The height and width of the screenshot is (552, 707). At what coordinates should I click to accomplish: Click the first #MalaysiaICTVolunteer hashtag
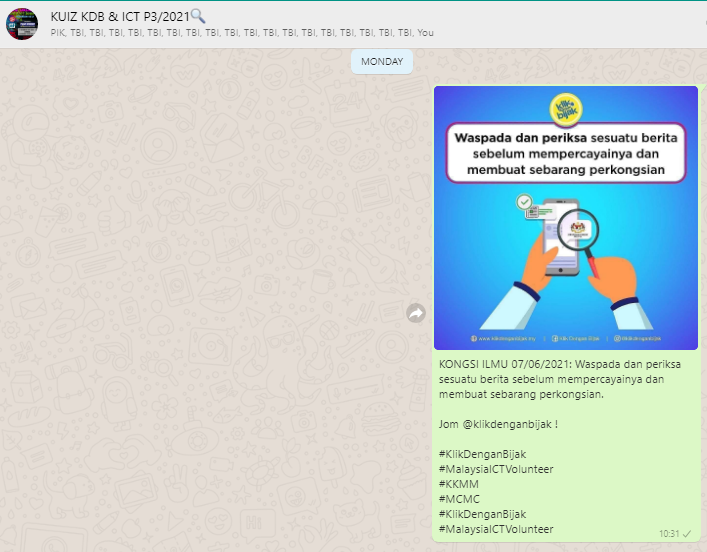pyautogui.click(x=496, y=469)
